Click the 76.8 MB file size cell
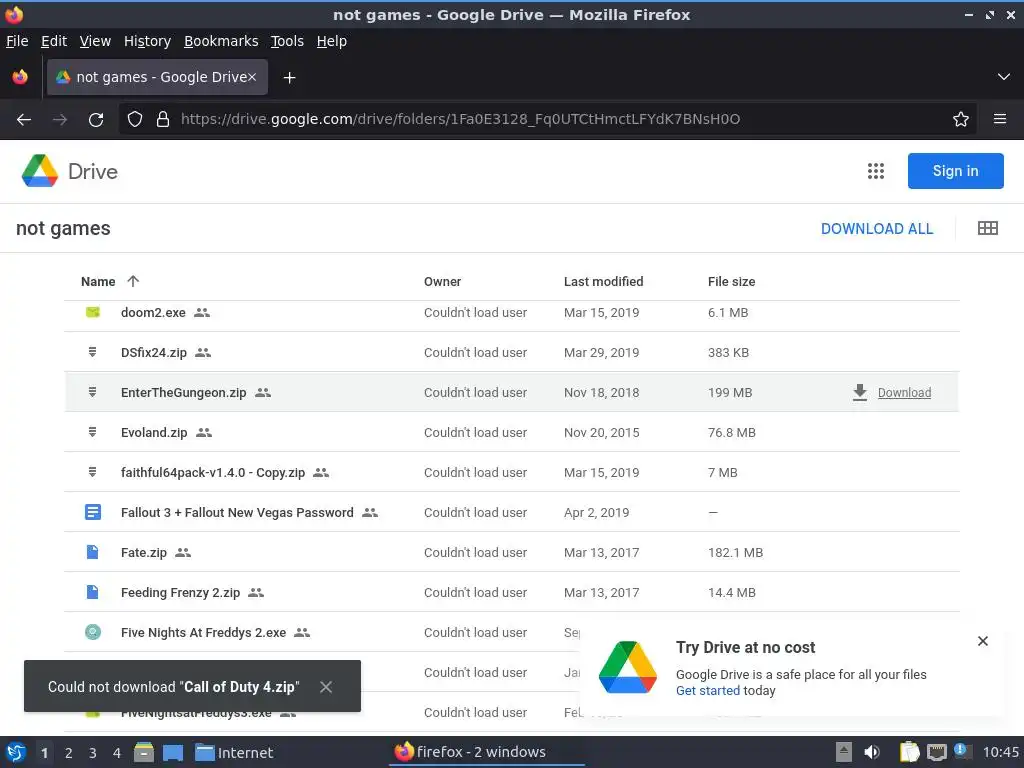 point(731,432)
